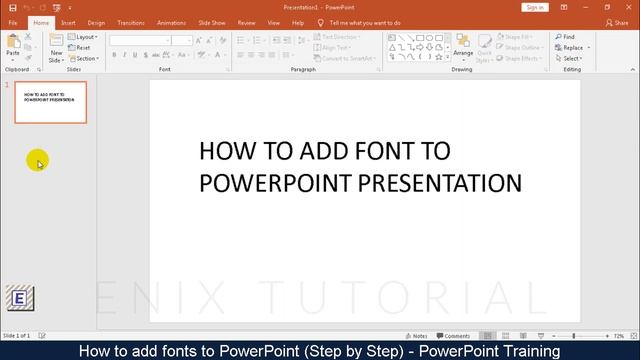
Task: Click Decrease List Level icon
Action: coord(276,40)
